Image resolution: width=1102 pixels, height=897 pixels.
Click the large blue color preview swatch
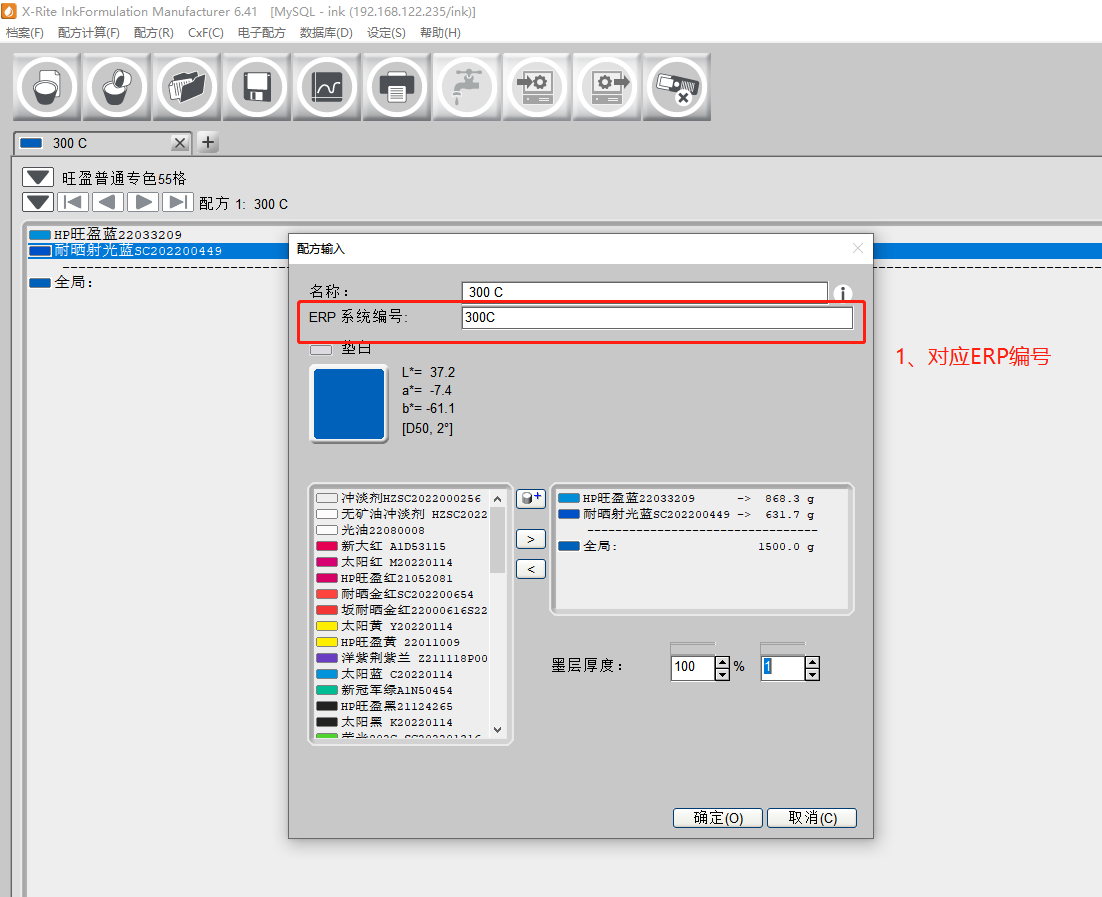(349, 404)
